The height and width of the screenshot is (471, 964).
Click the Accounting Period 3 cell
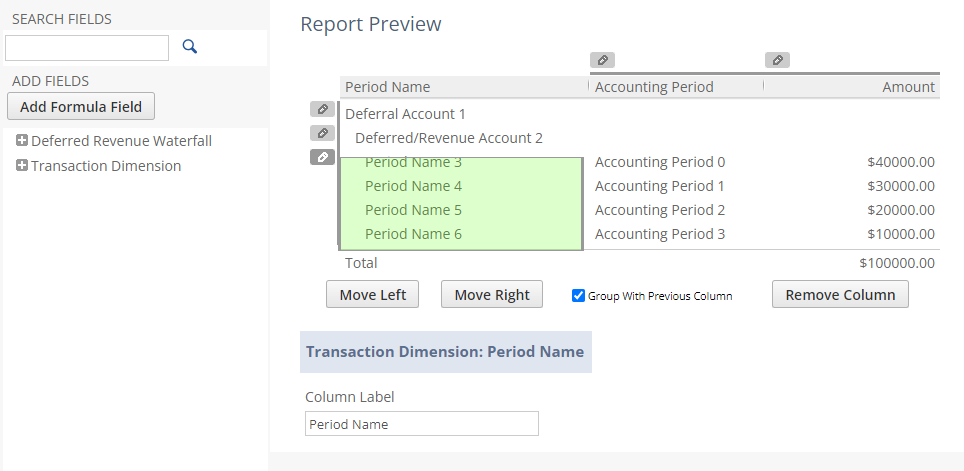pyautogui.click(x=660, y=234)
